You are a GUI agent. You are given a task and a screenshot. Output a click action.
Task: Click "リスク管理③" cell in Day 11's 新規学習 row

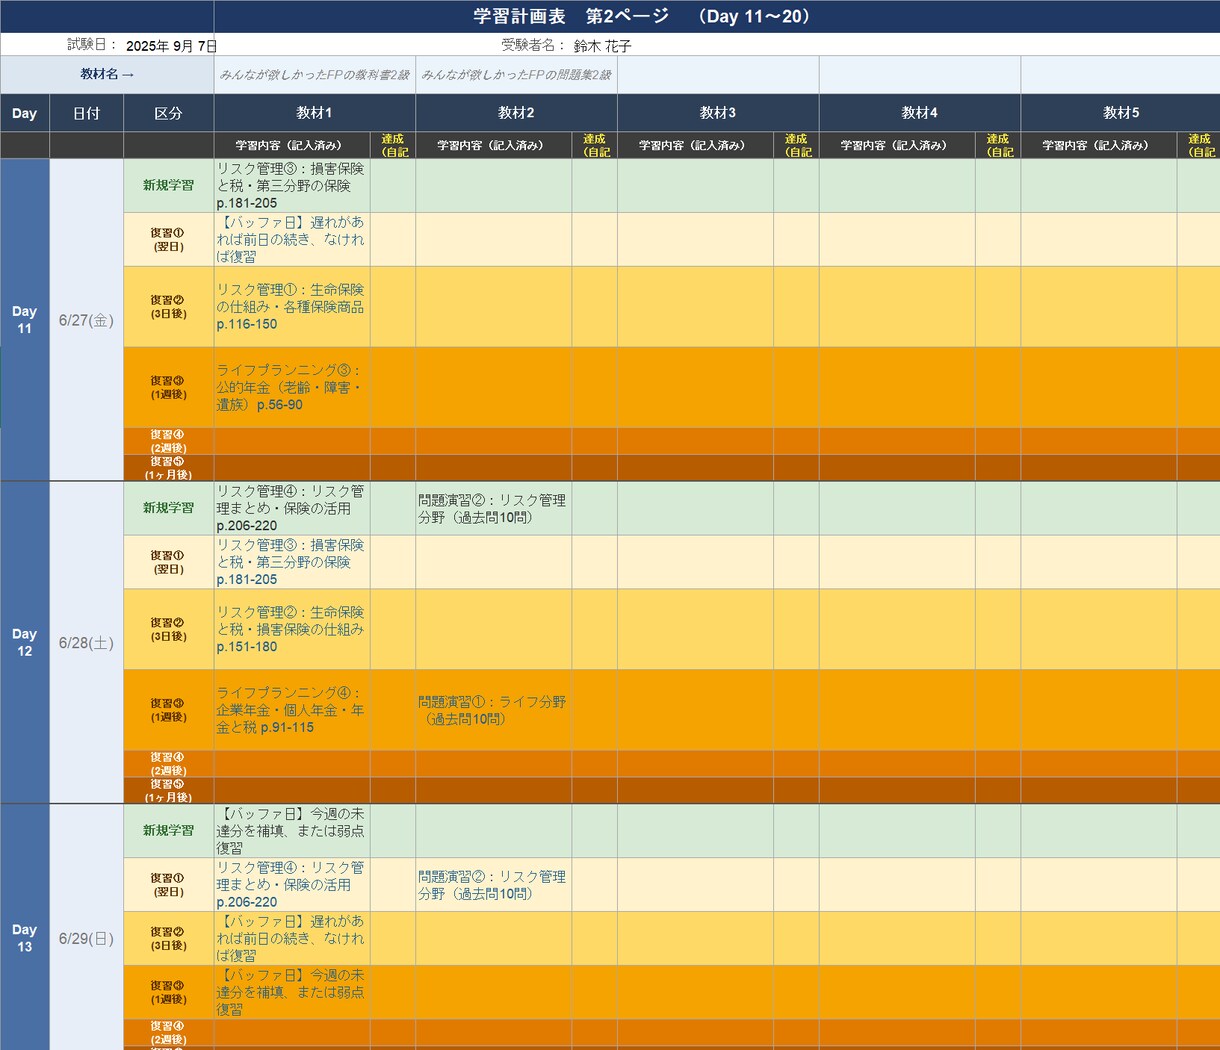coord(292,186)
